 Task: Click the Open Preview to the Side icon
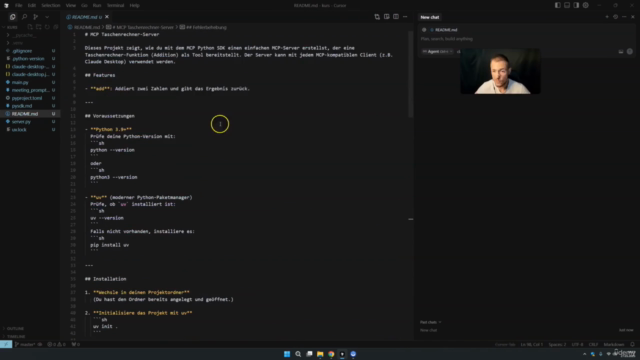pyautogui.click(x=387, y=17)
